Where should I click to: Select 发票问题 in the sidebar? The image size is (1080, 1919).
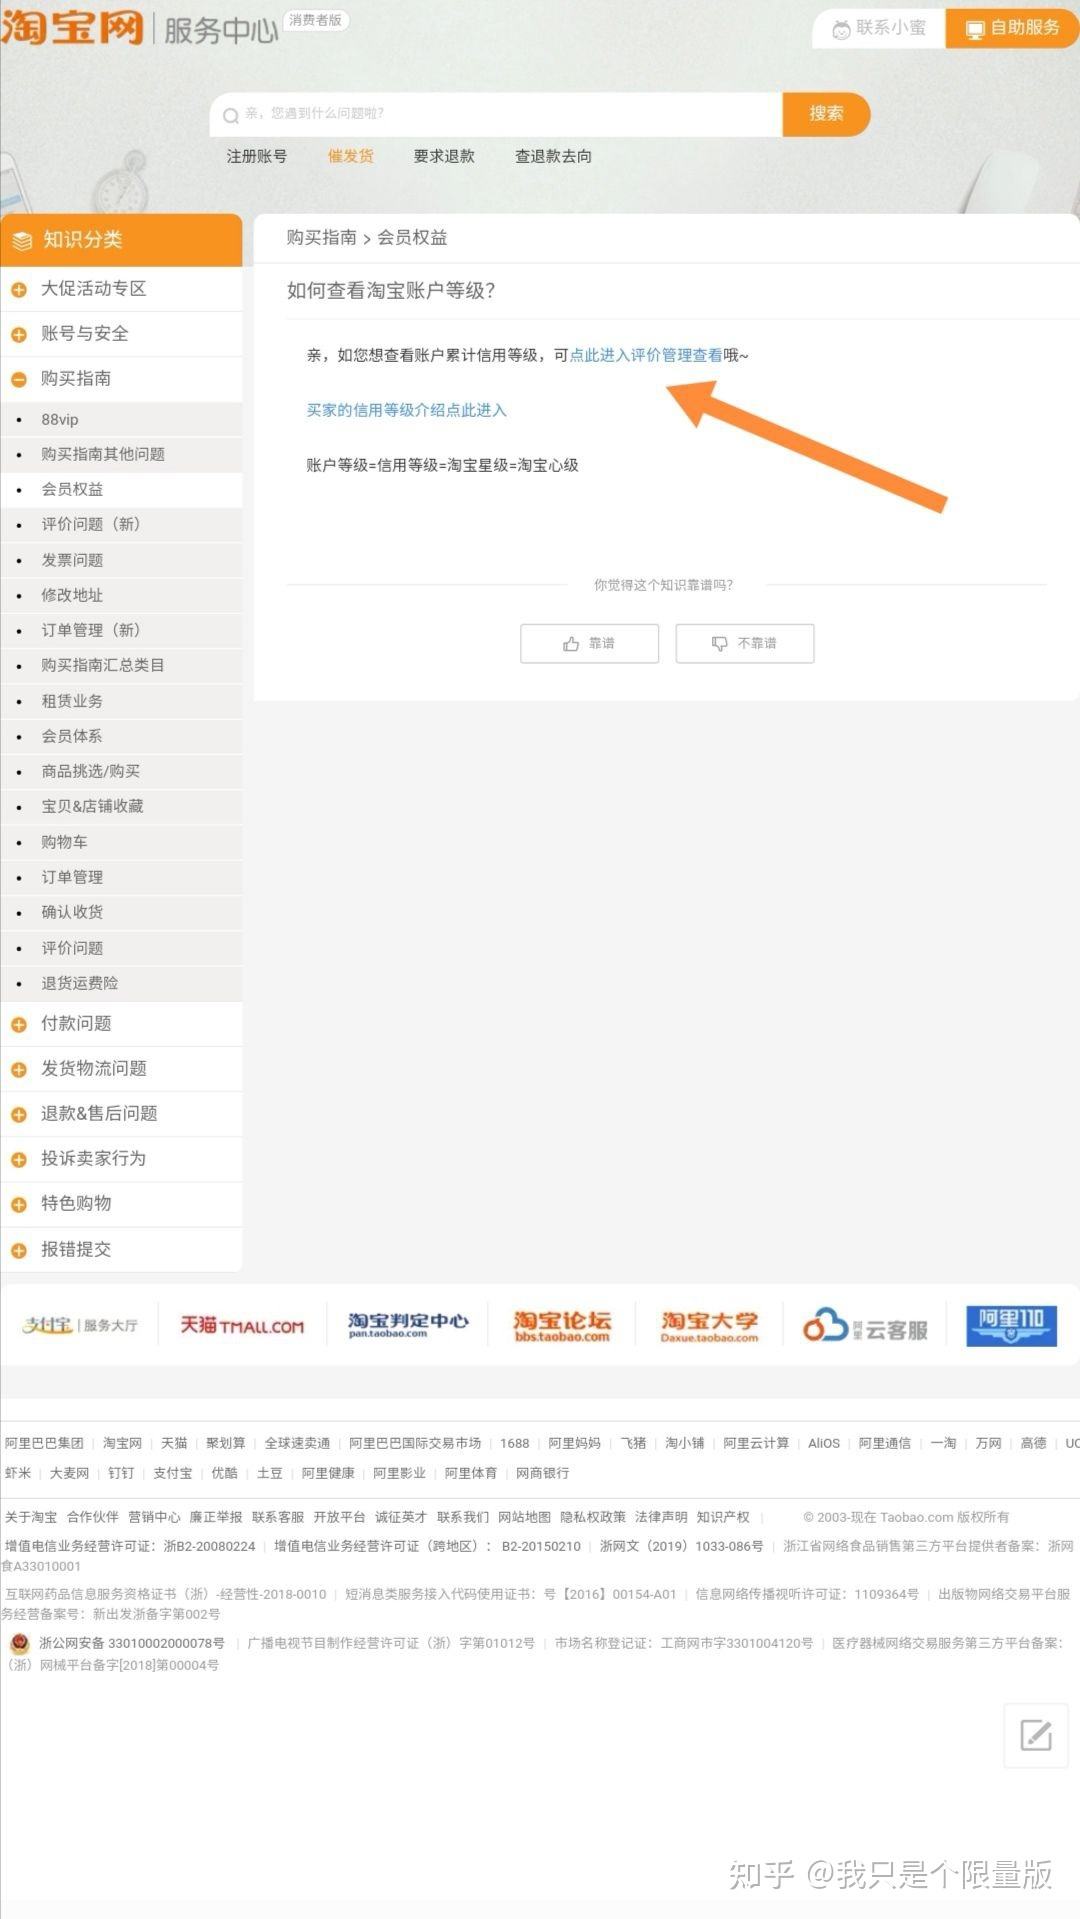pyautogui.click(x=121, y=560)
